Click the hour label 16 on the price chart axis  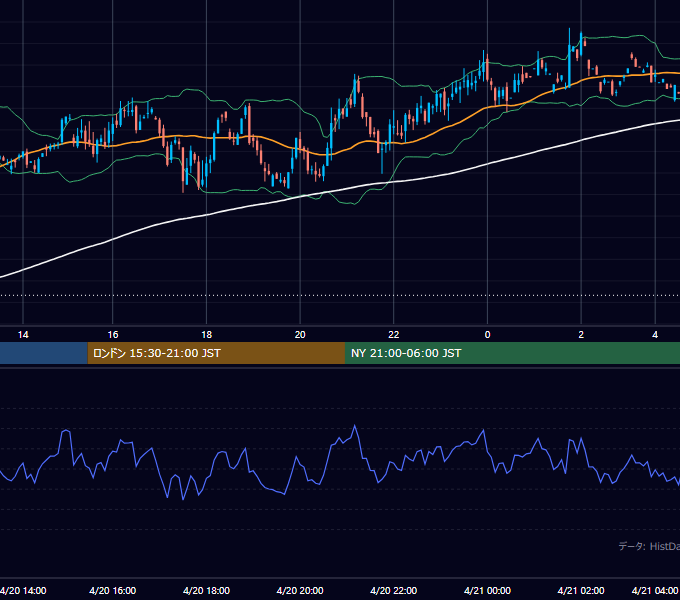[113, 335]
